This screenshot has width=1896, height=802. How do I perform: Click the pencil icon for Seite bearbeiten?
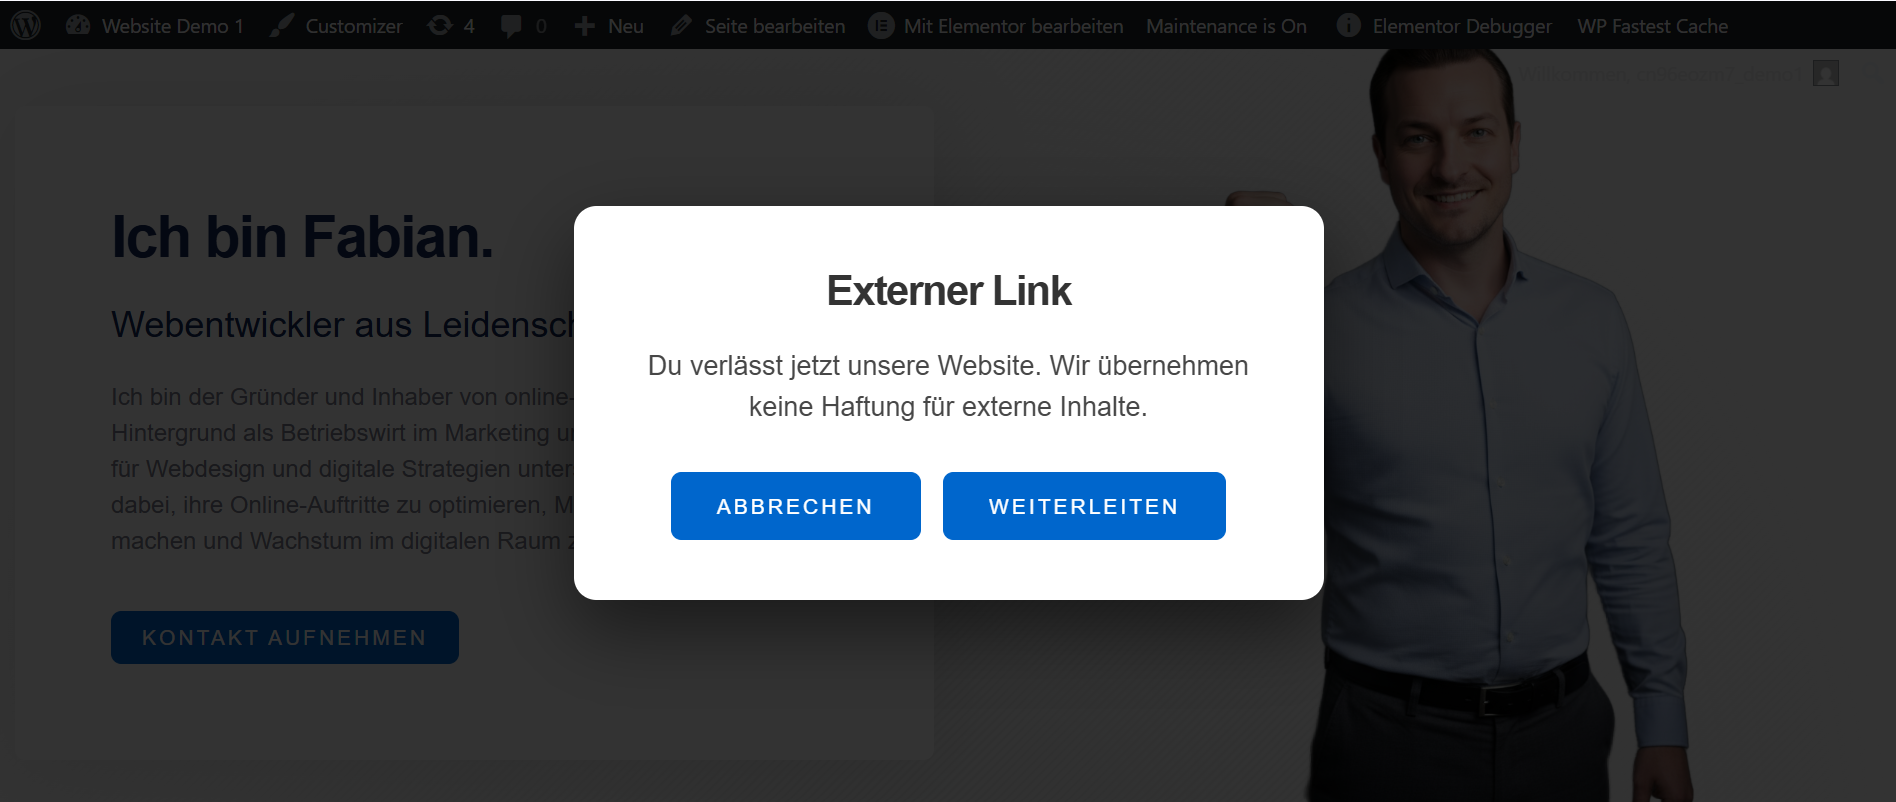click(681, 26)
